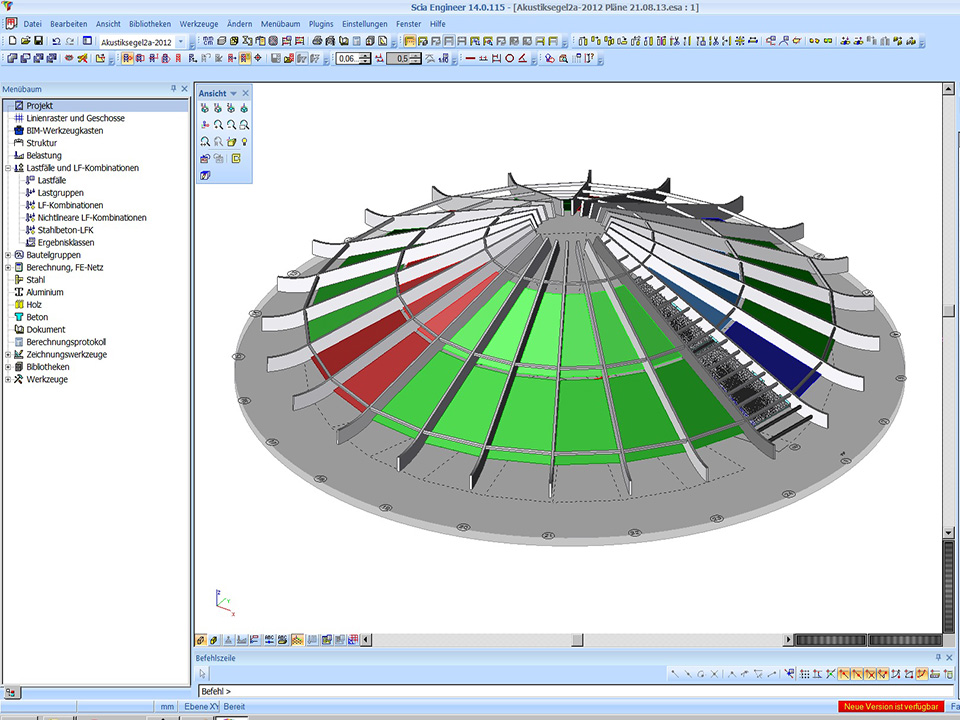Pin the Menübaum panel
Screen dimensions: 960x720
[173, 89]
